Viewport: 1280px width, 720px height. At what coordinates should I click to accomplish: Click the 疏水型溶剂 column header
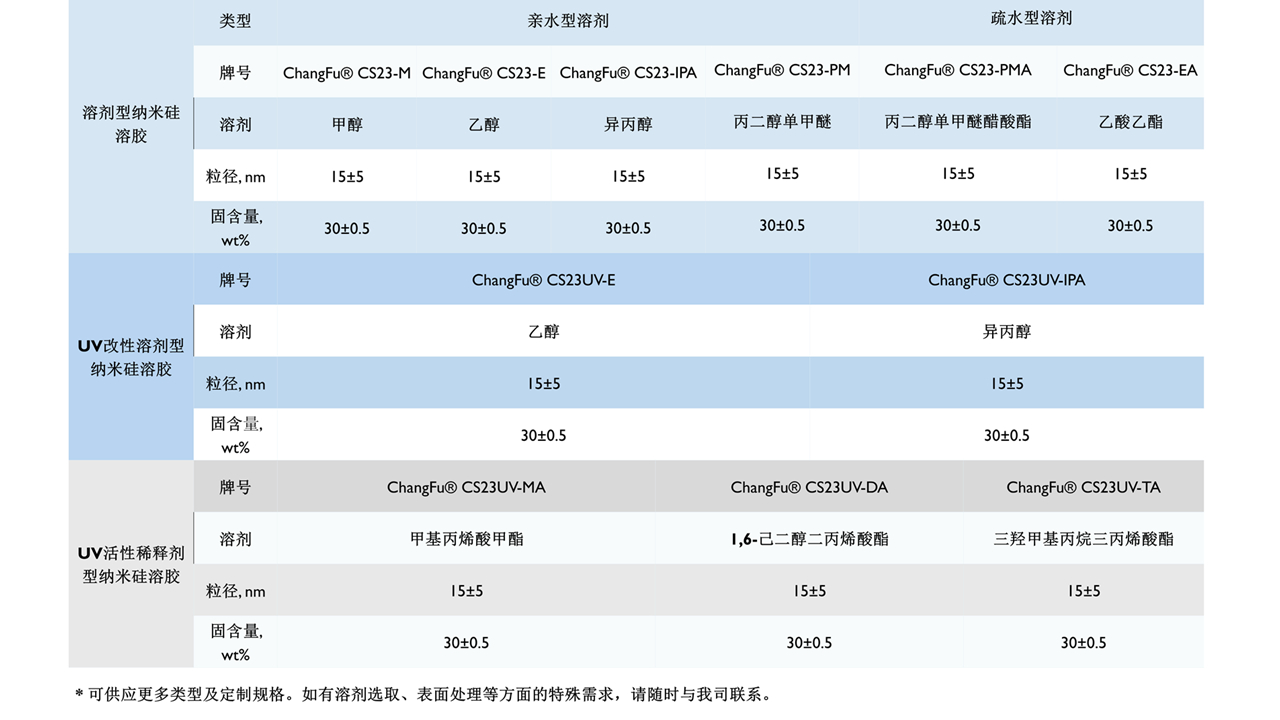[x=1031, y=18]
